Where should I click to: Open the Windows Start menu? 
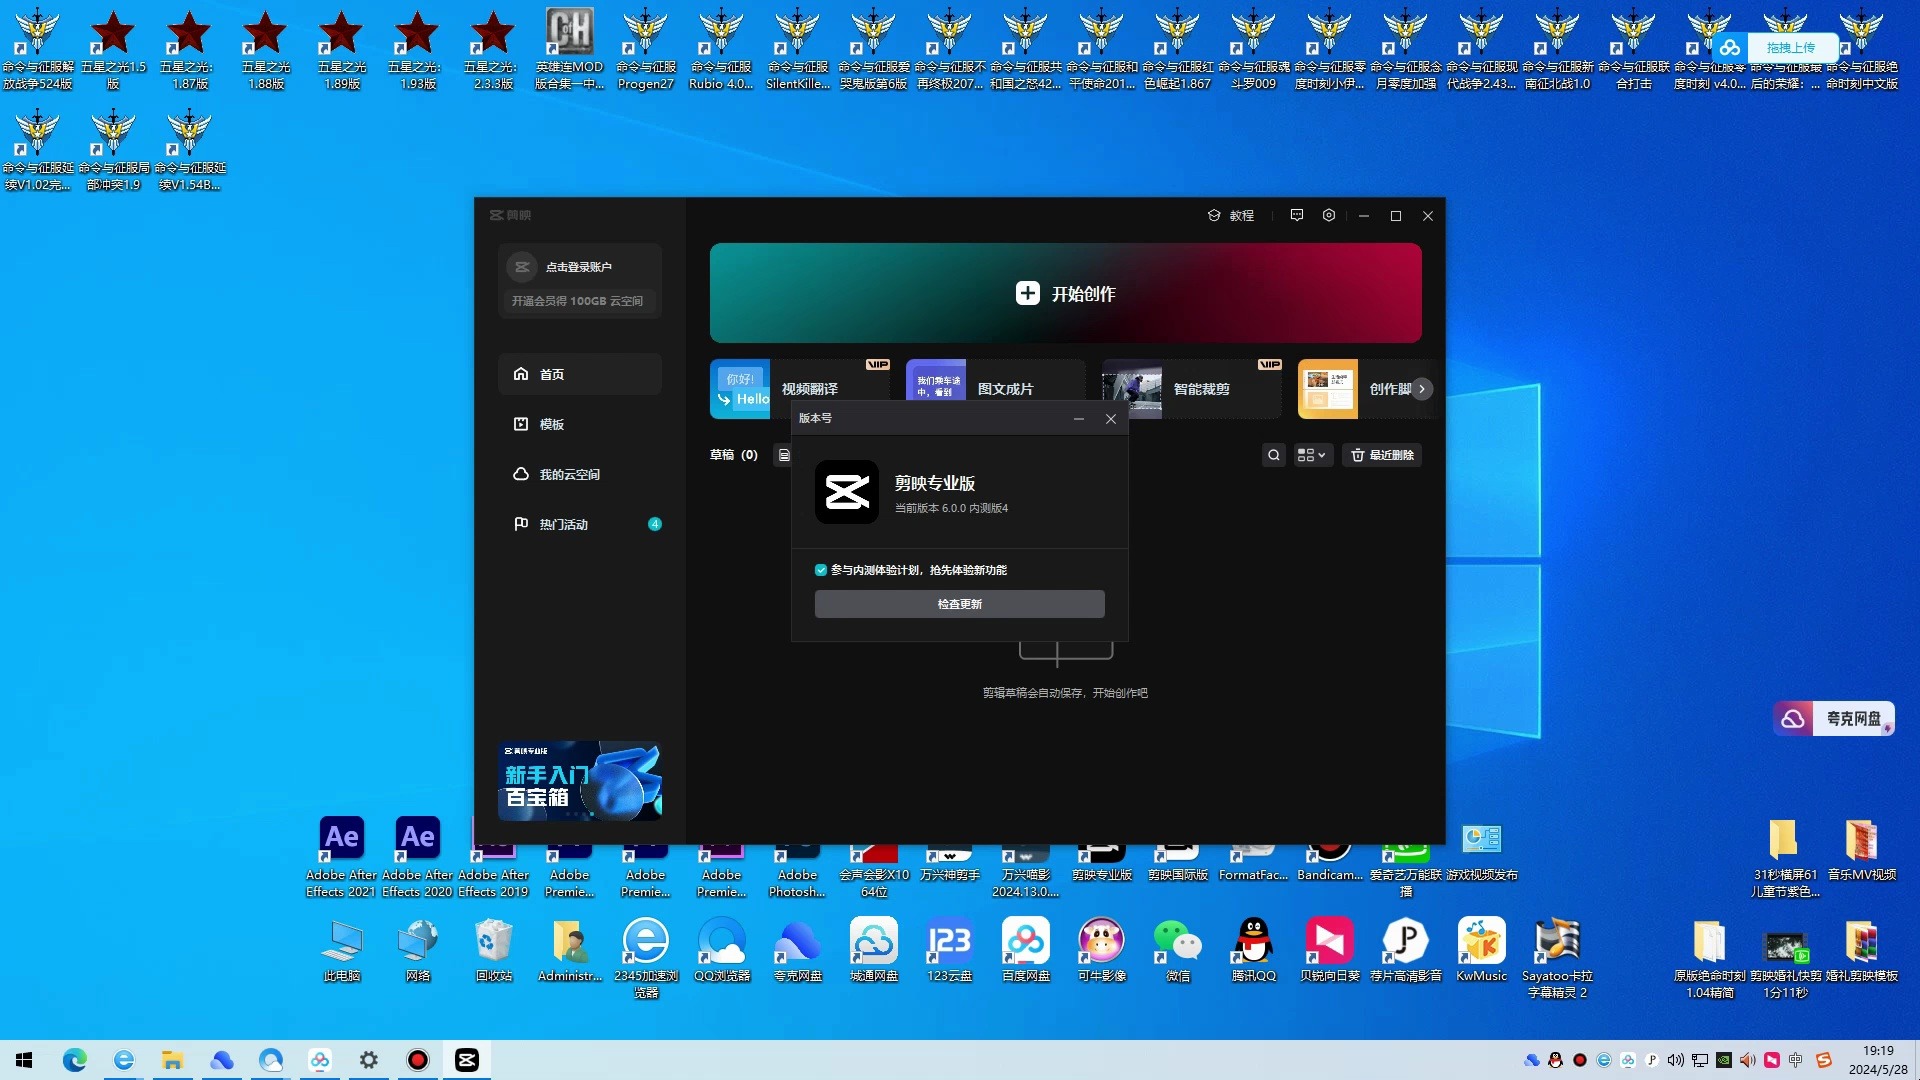click(x=24, y=1060)
